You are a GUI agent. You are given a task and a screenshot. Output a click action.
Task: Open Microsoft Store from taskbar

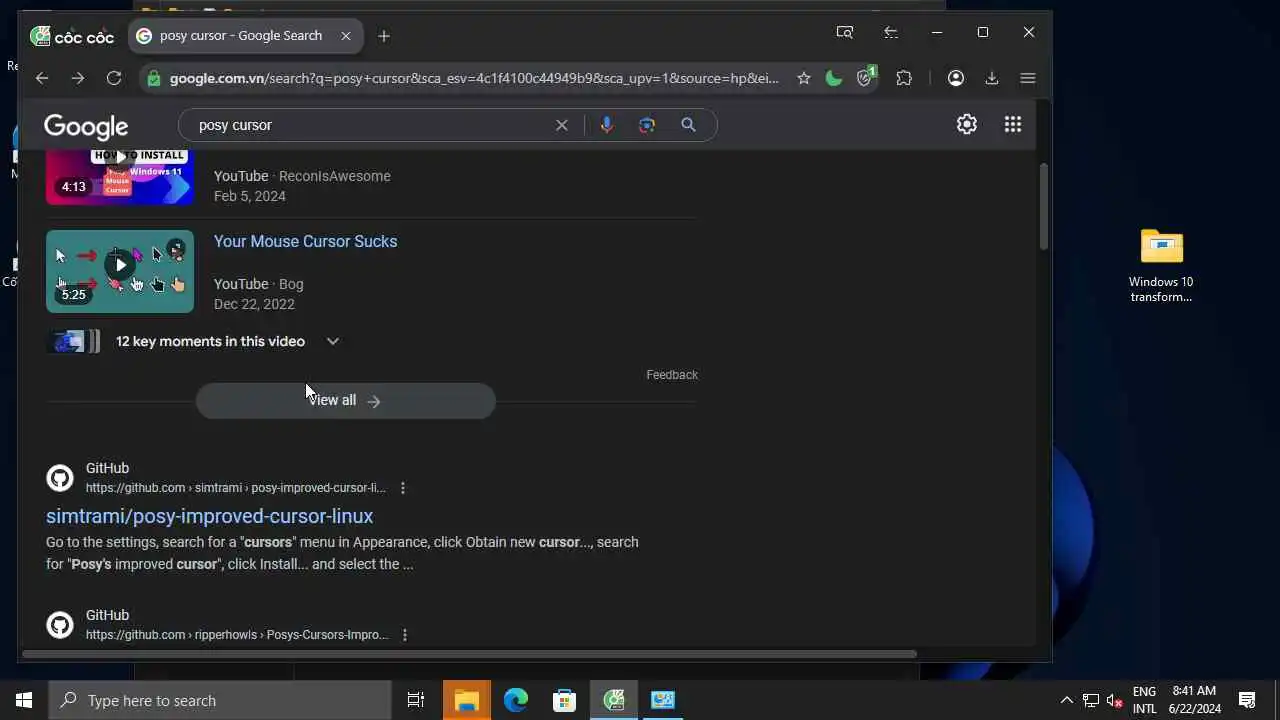click(565, 700)
